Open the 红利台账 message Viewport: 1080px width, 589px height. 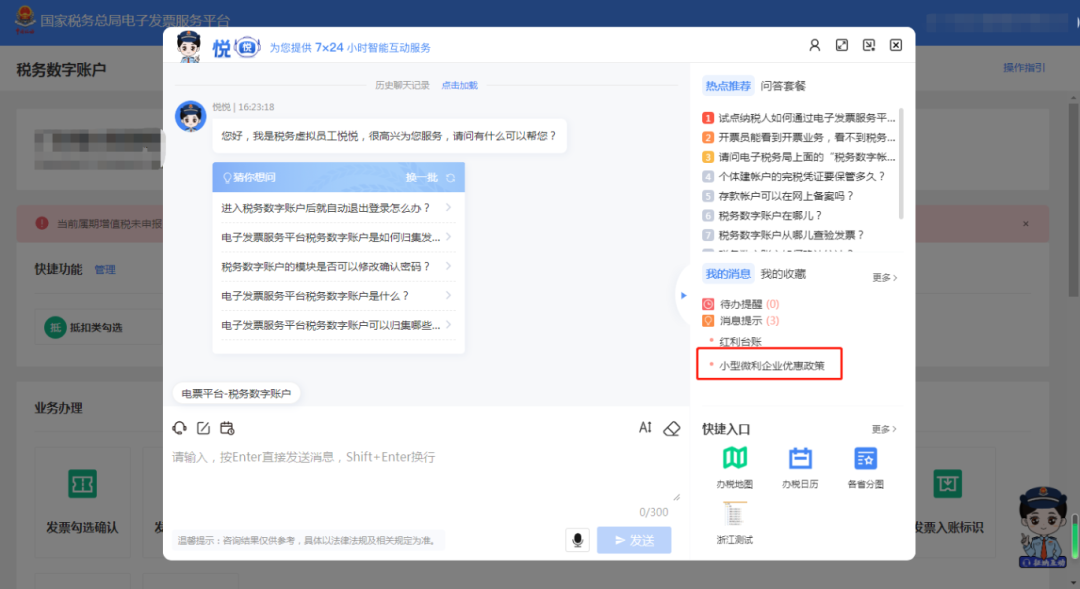740,342
